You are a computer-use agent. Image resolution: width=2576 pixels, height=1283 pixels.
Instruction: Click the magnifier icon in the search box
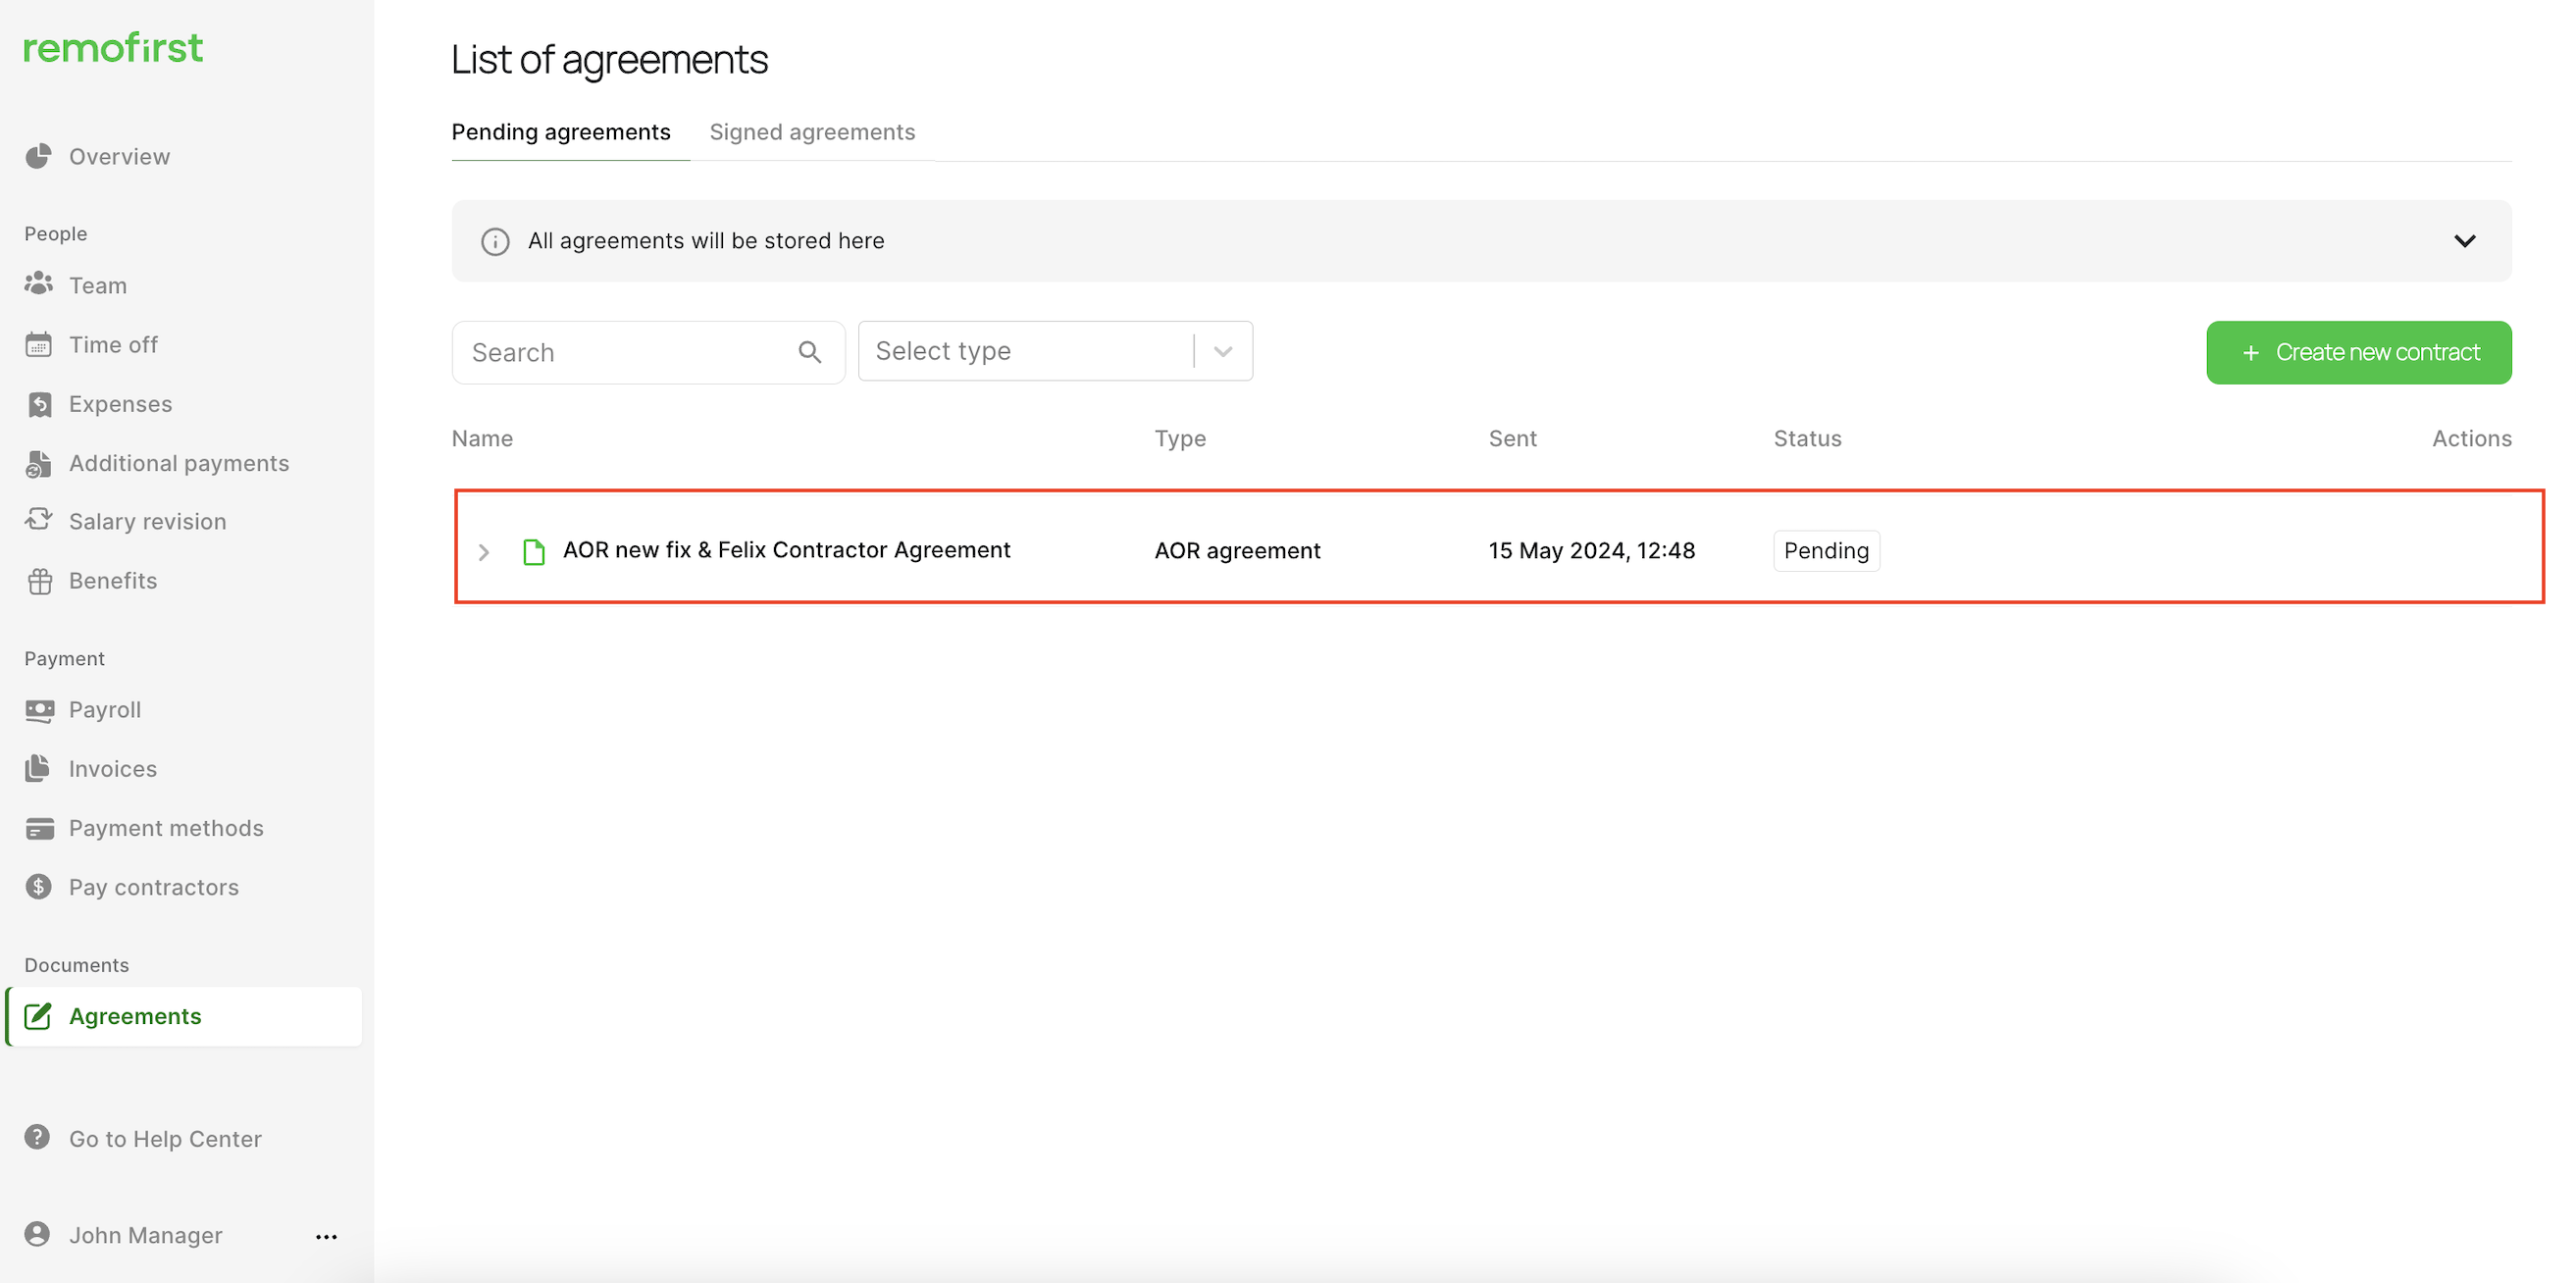coord(809,352)
